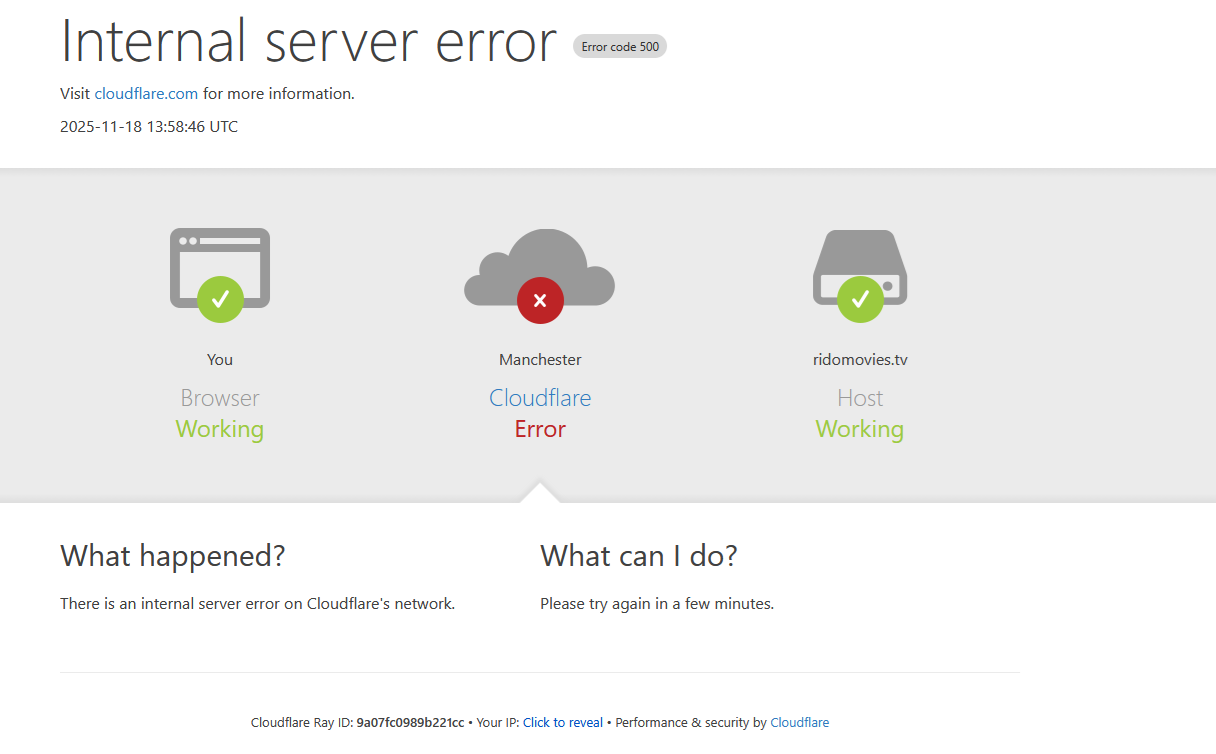Open the cloudflare.com link for more information
The width and height of the screenshot is (1216, 754).
click(146, 94)
